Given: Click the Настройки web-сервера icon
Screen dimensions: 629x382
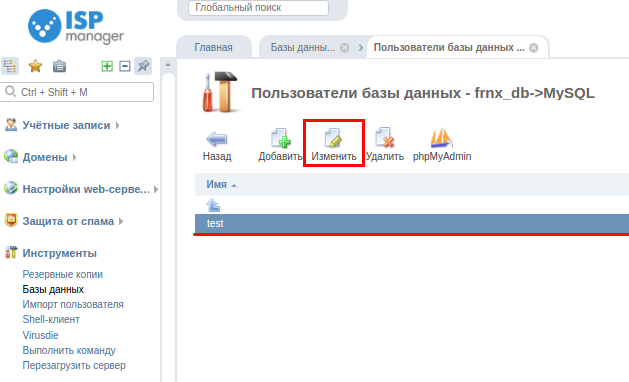Looking at the screenshot, I should pyautogui.click(x=11, y=188).
